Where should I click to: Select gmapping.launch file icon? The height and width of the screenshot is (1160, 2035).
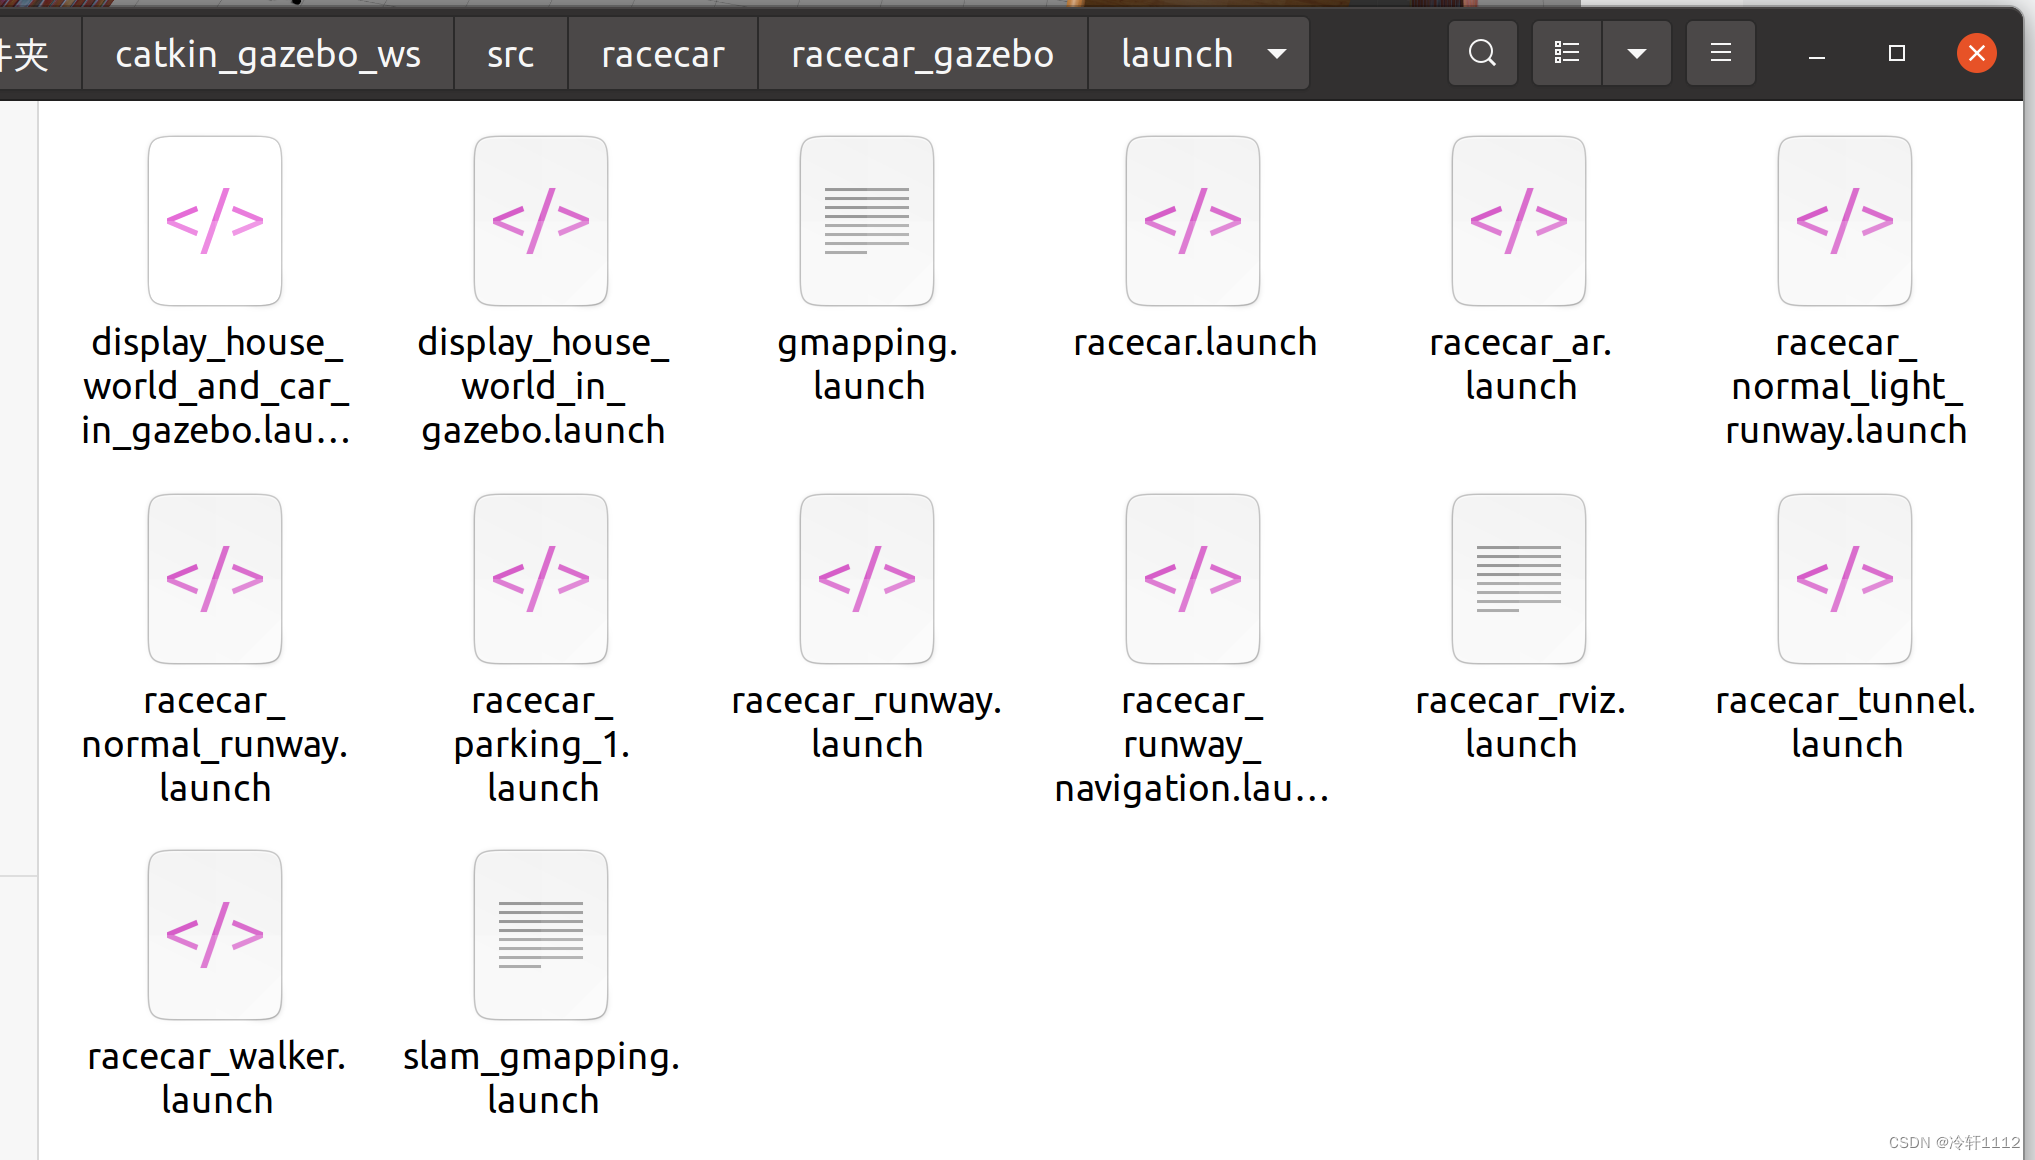pos(866,221)
